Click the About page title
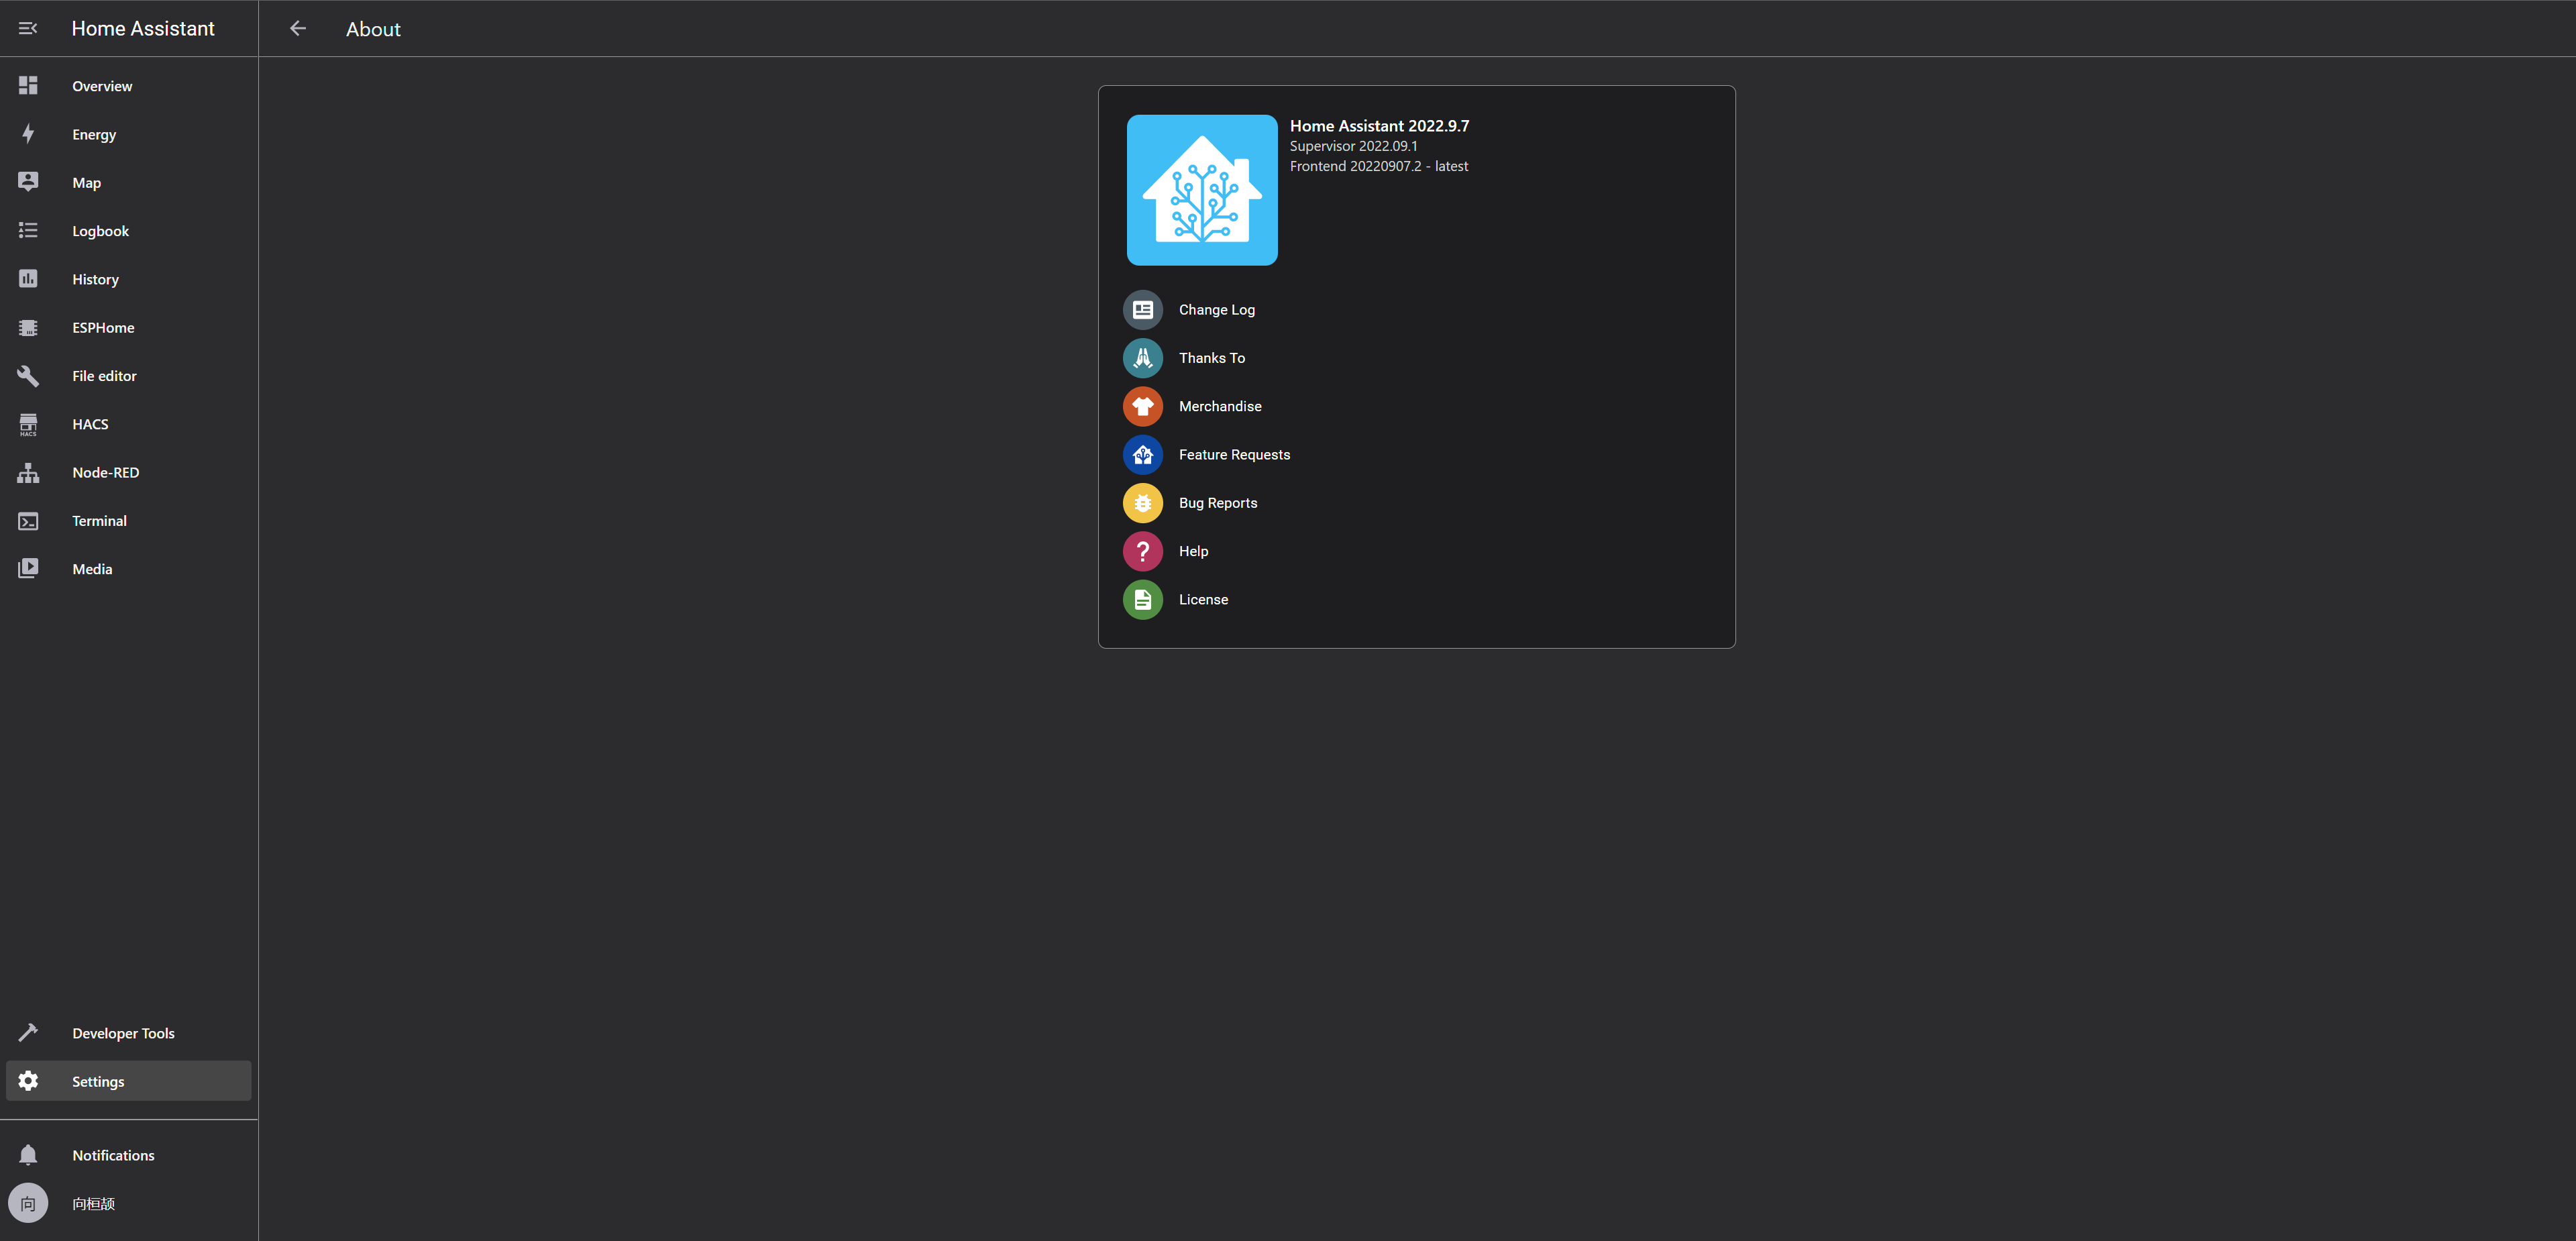 pos(373,29)
